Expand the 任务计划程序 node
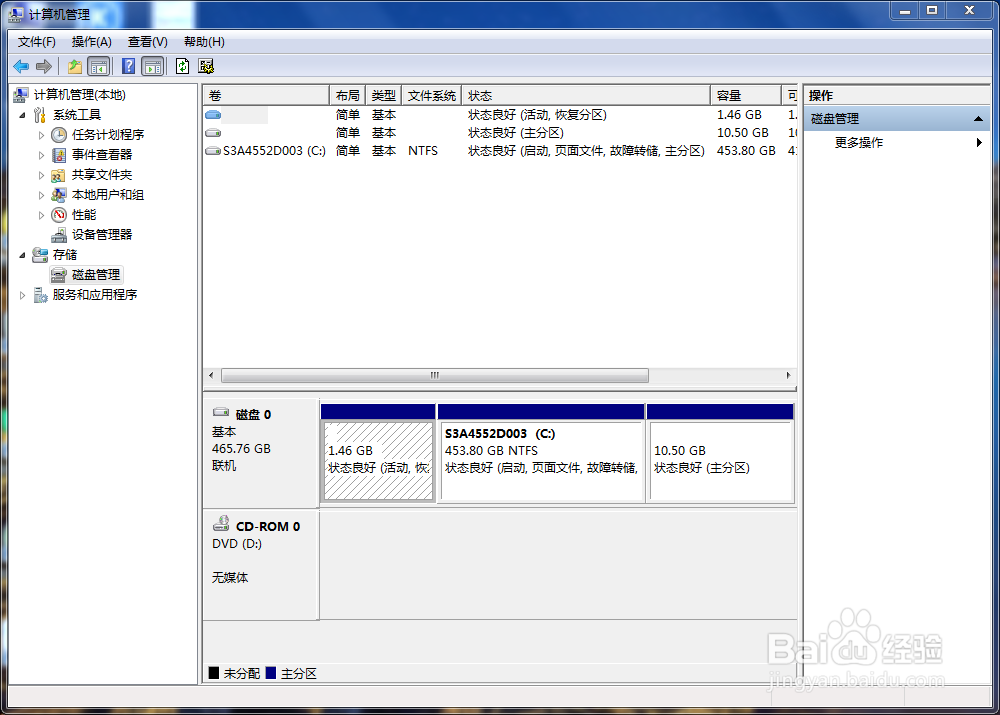 click(x=41, y=135)
